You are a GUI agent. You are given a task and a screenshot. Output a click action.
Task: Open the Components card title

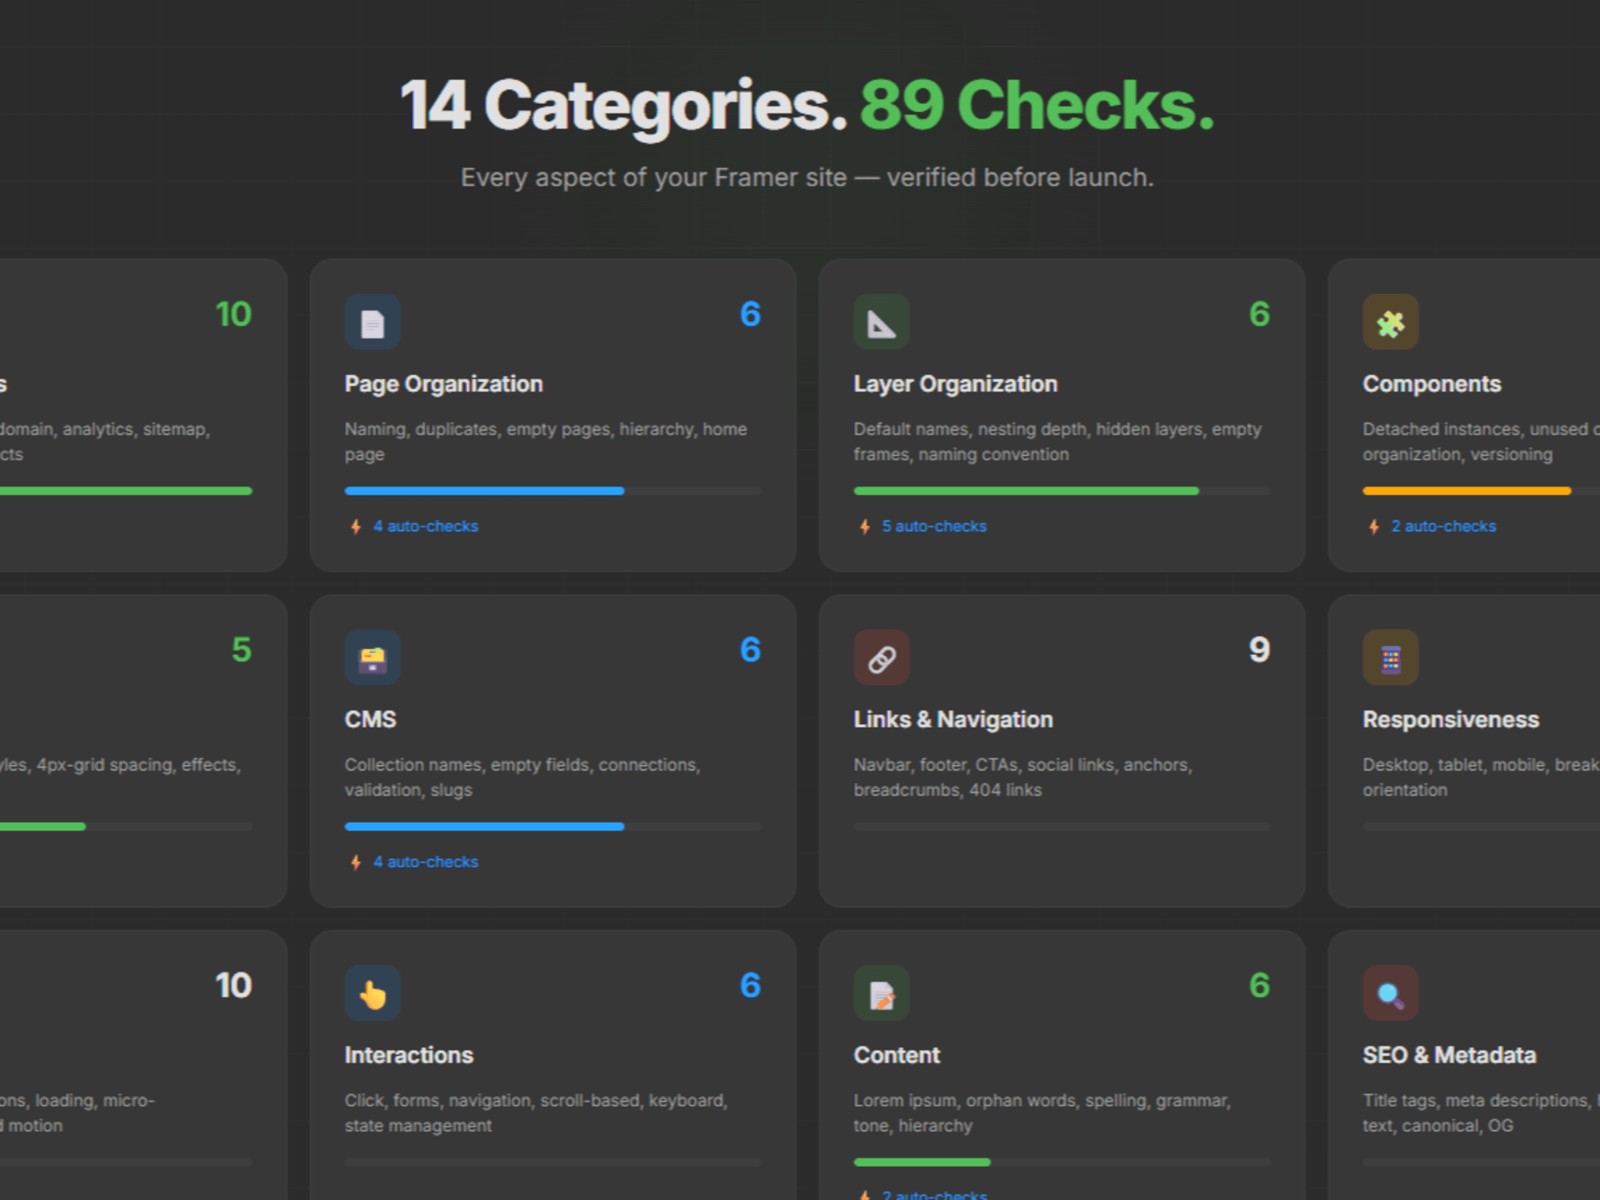[x=1432, y=384]
